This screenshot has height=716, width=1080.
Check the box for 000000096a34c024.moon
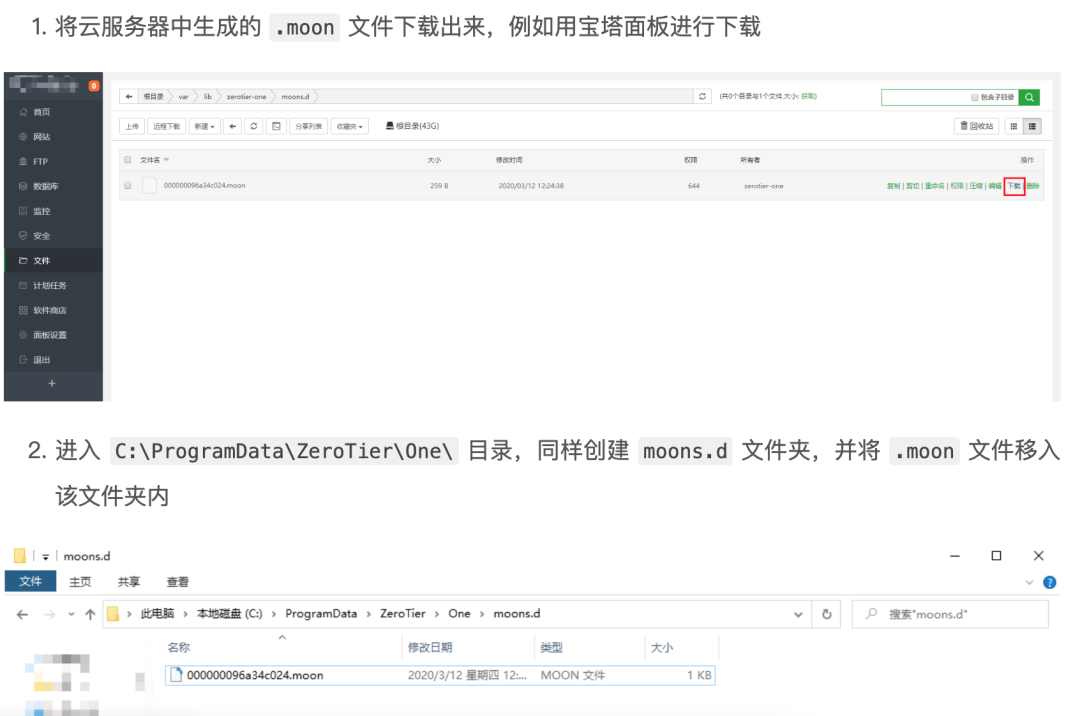(x=128, y=185)
